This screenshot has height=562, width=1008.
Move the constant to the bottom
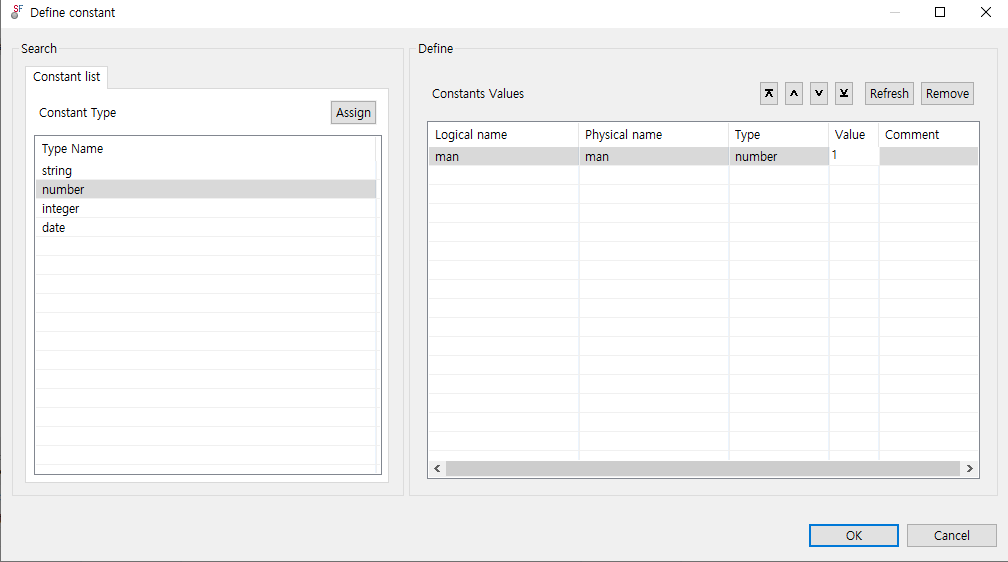844,93
